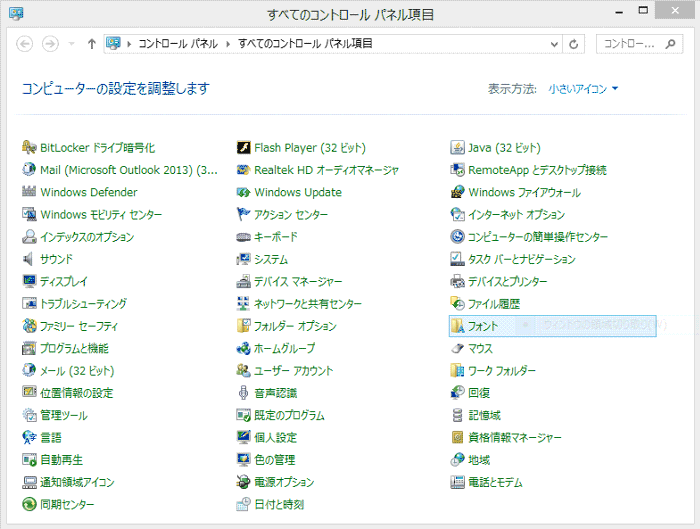Image resolution: width=700 pixels, height=529 pixels.
Task: Click the Forward navigation button
Action: coord(50,44)
